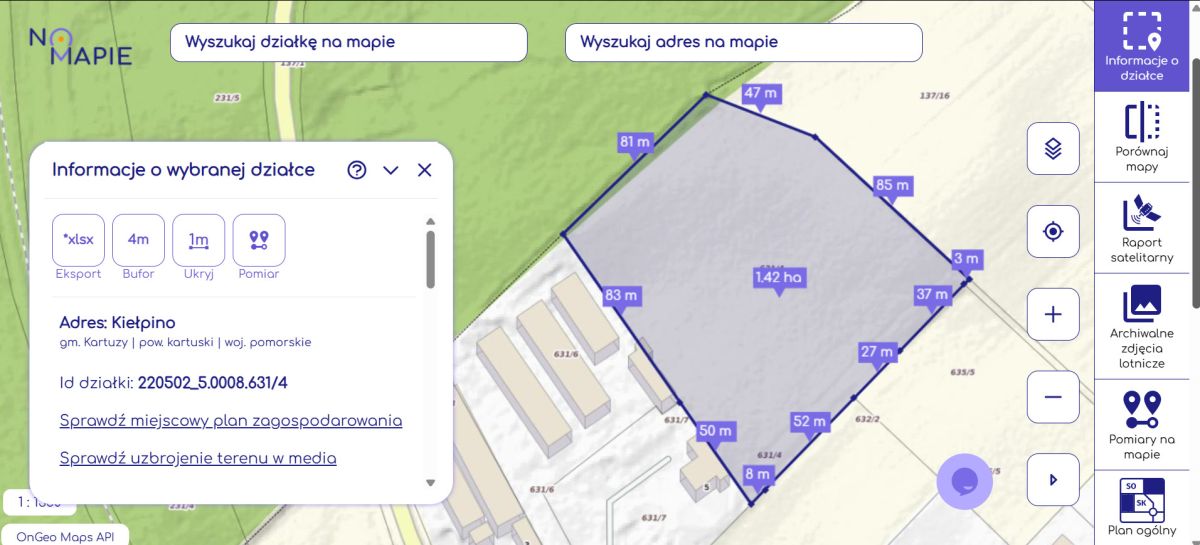Export parcel data to xlsx
The height and width of the screenshot is (545, 1200).
coord(79,240)
